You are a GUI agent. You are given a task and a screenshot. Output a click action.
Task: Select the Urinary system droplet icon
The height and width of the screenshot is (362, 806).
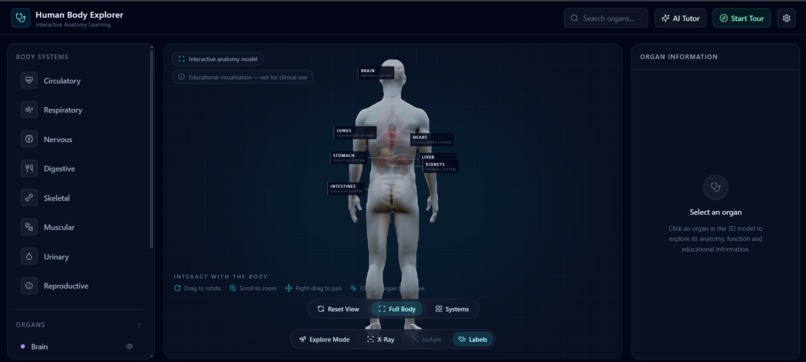pyautogui.click(x=29, y=257)
